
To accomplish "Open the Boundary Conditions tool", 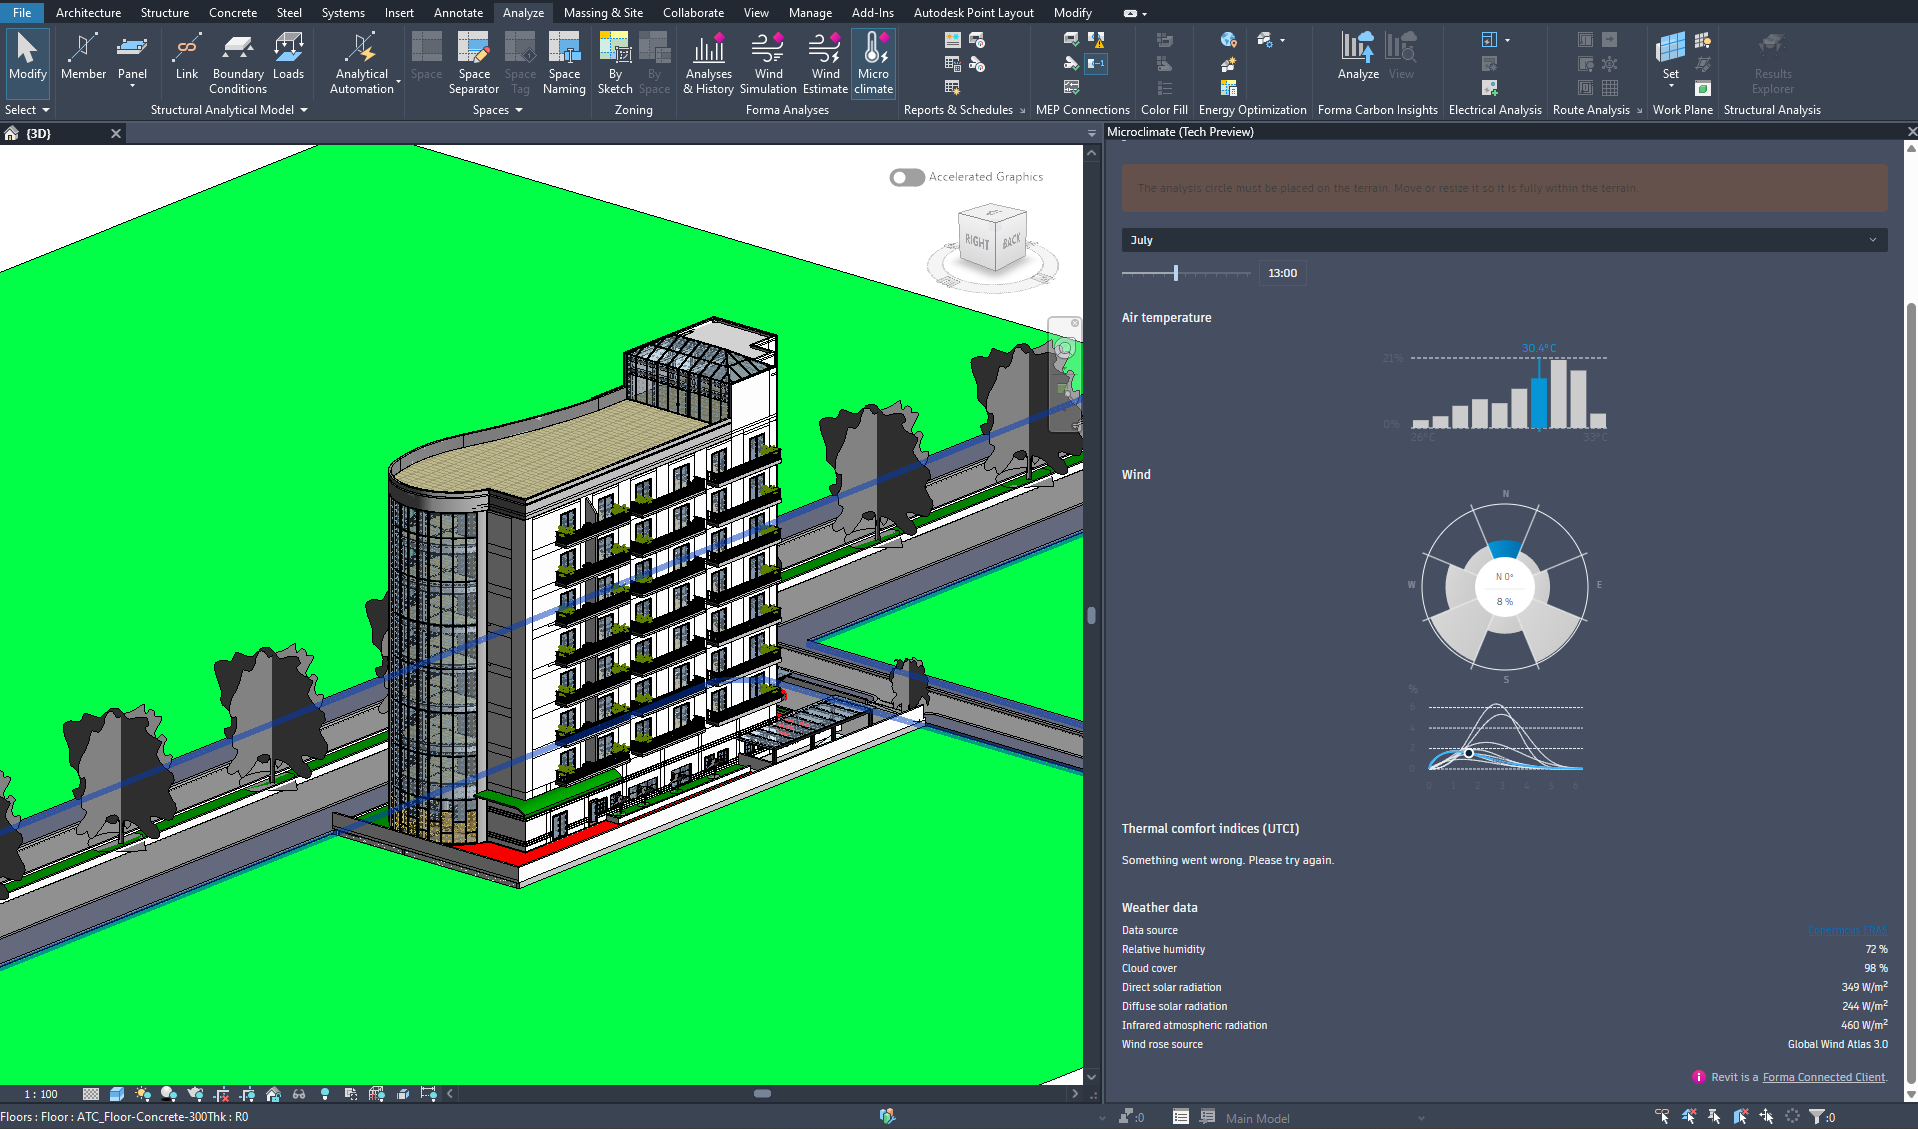I will pos(238,63).
